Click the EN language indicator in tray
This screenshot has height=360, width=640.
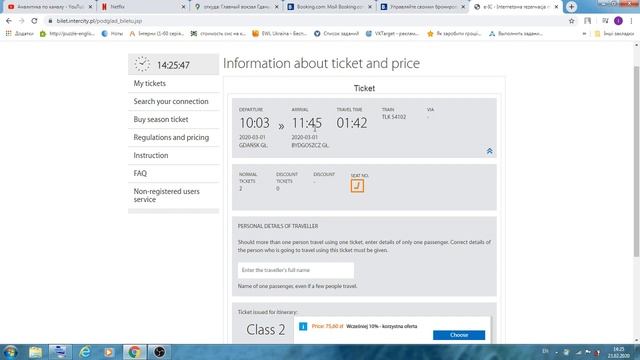pos(545,351)
